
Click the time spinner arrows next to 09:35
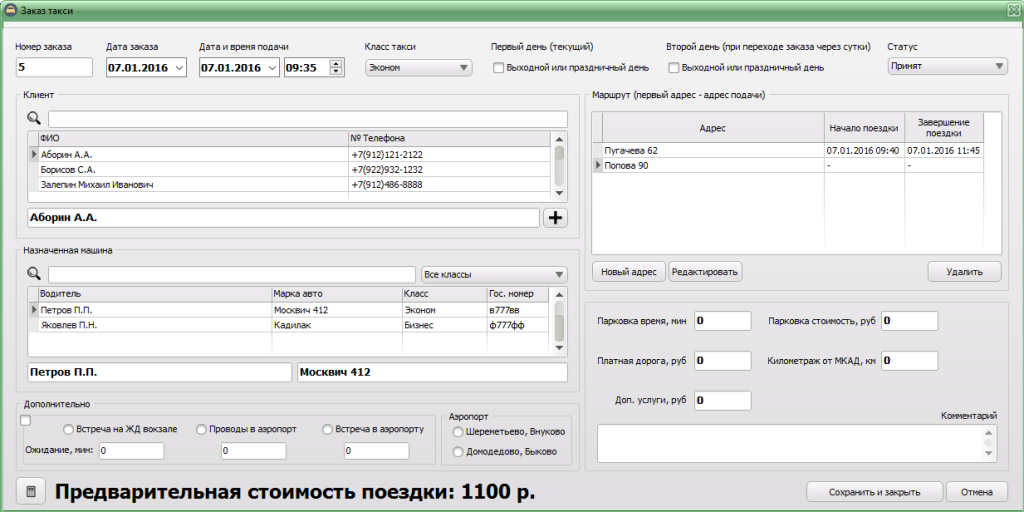tap(336, 68)
